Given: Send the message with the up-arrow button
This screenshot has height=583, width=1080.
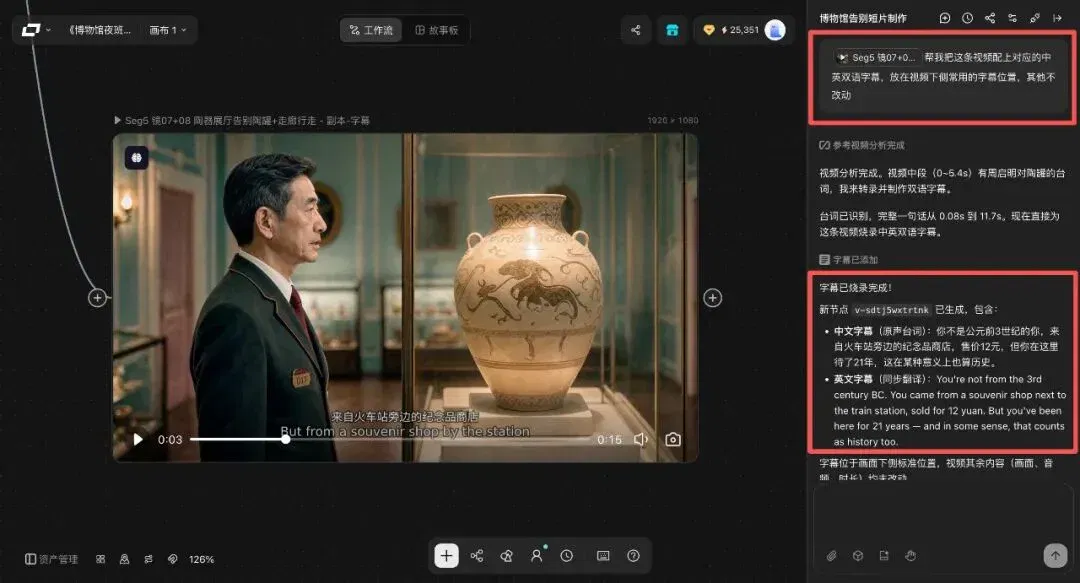Looking at the screenshot, I should (x=1055, y=555).
